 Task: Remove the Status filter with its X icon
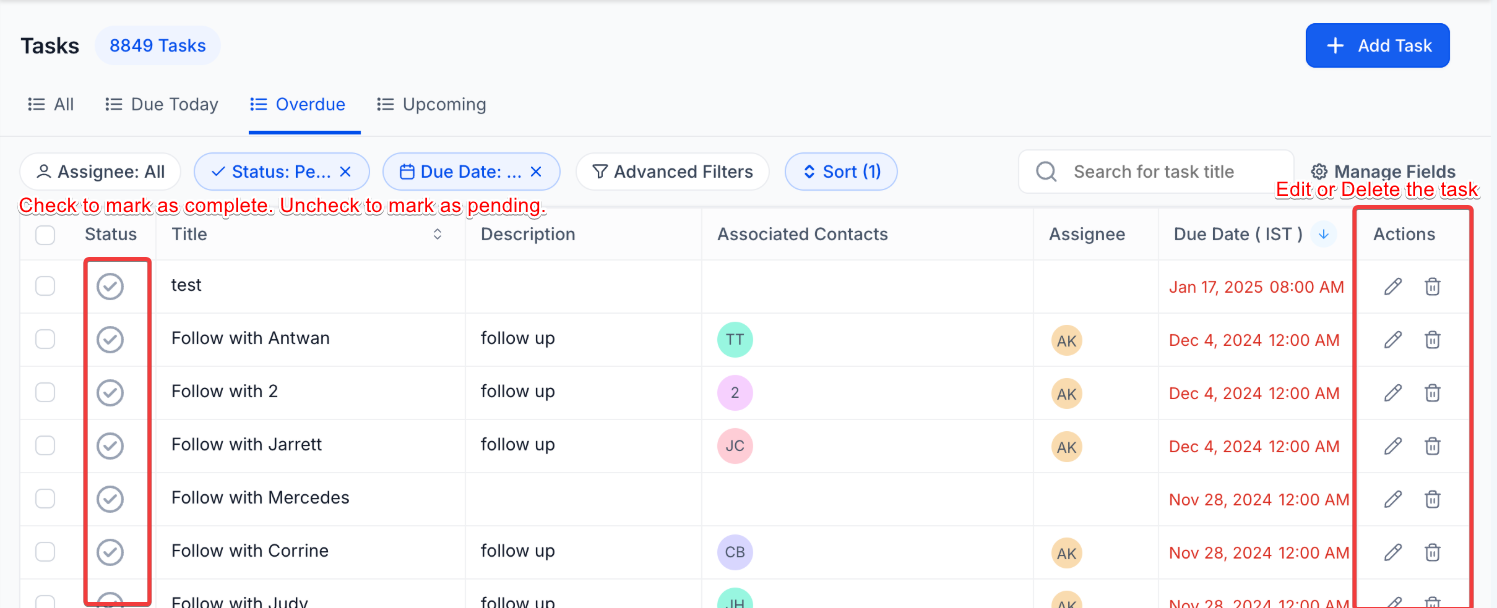coord(346,172)
